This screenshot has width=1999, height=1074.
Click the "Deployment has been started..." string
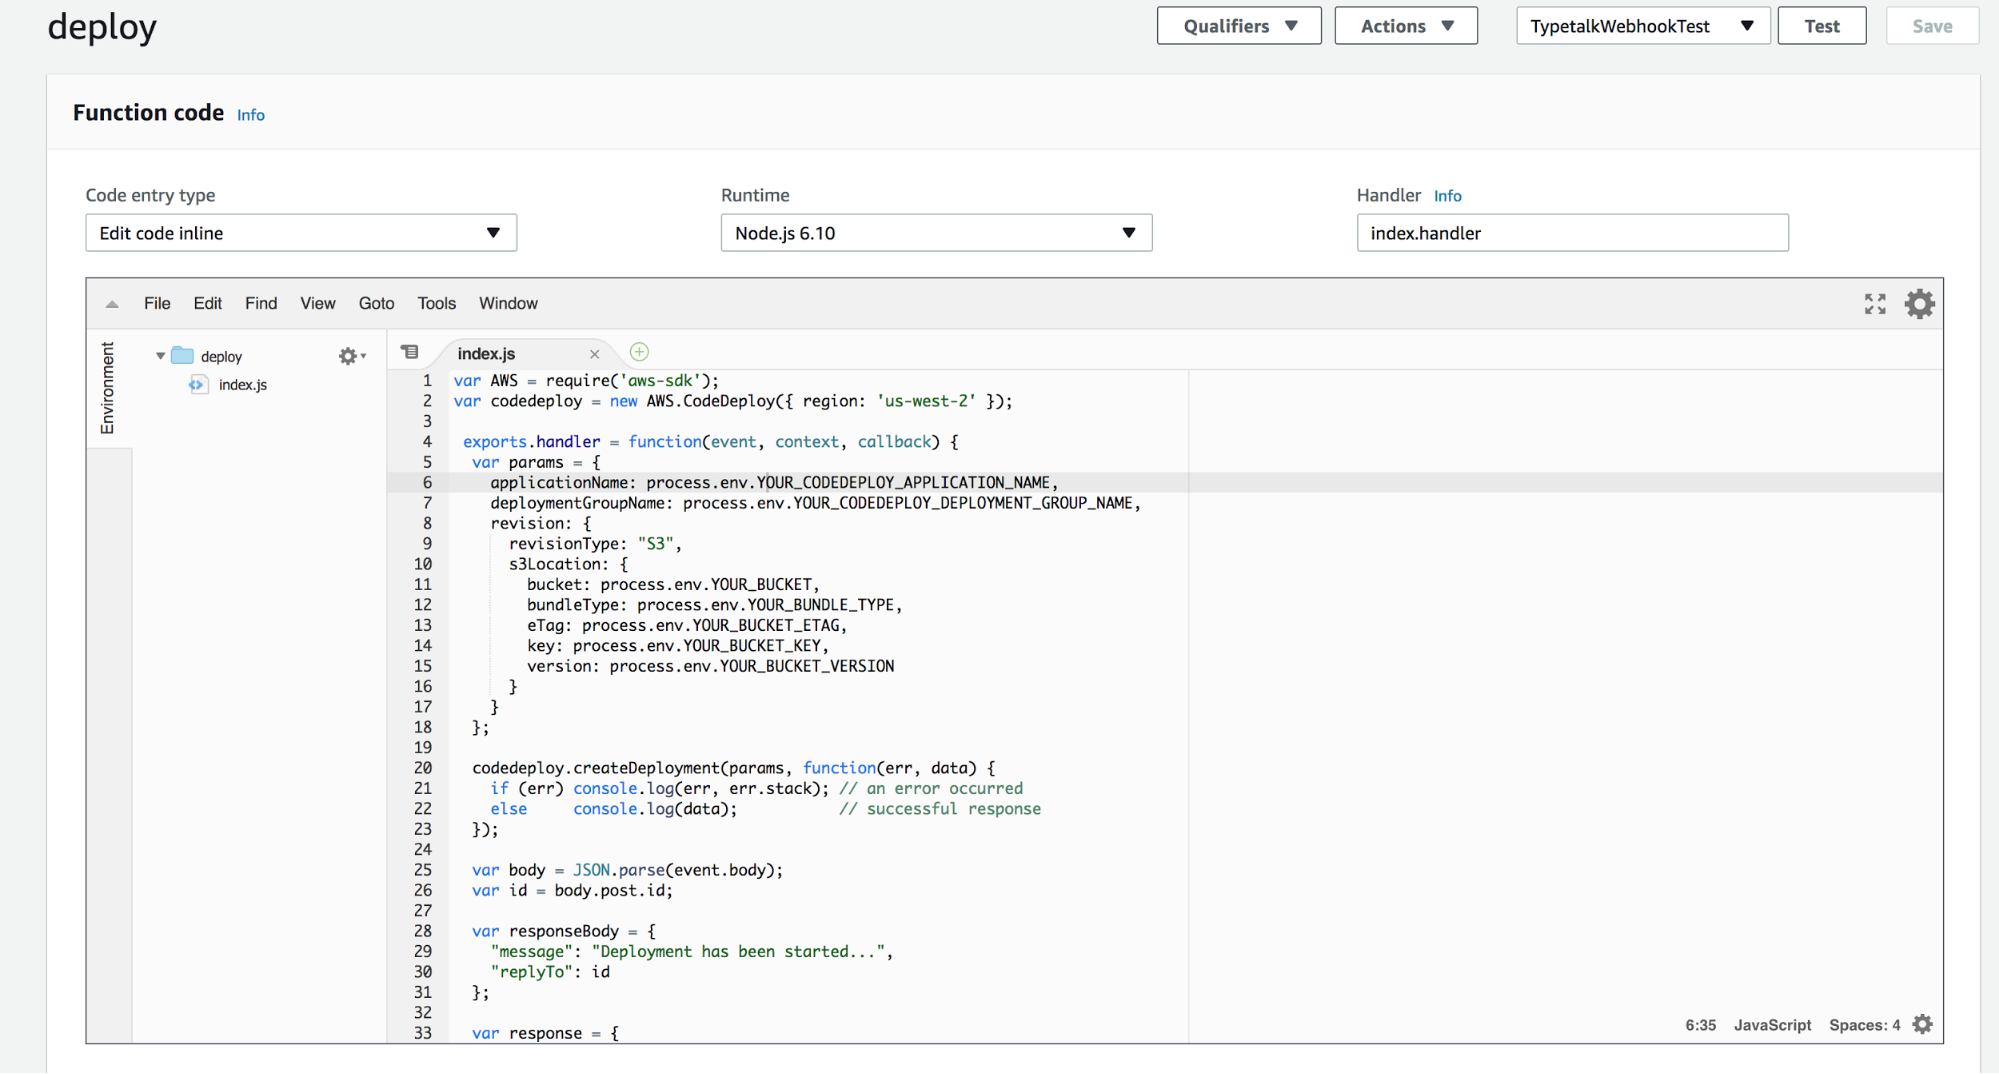738,952
